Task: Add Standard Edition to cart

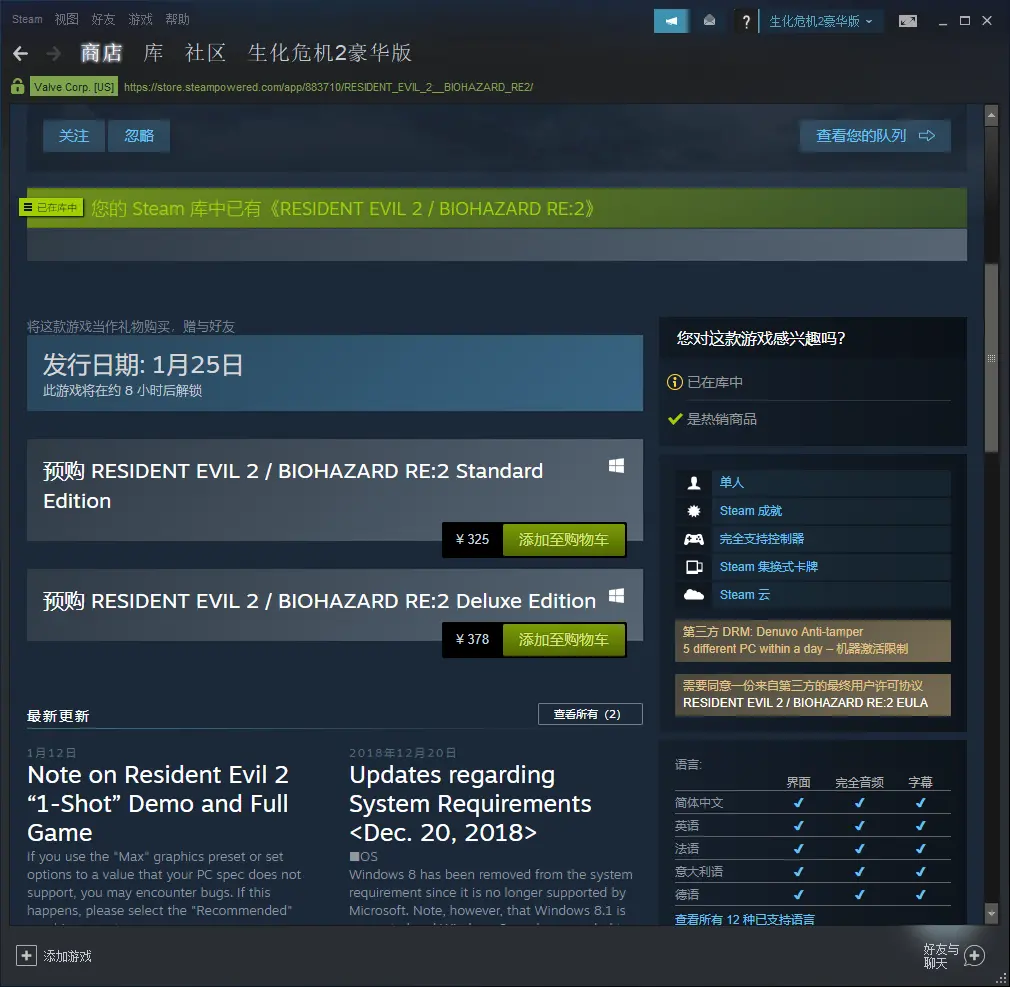Action: 564,540
